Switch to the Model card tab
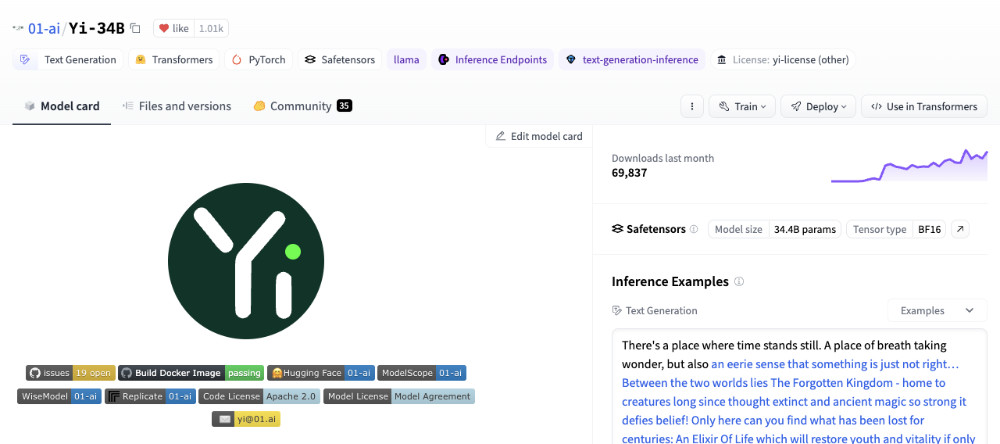This screenshot has width=1000, height=444. (62, 107)
